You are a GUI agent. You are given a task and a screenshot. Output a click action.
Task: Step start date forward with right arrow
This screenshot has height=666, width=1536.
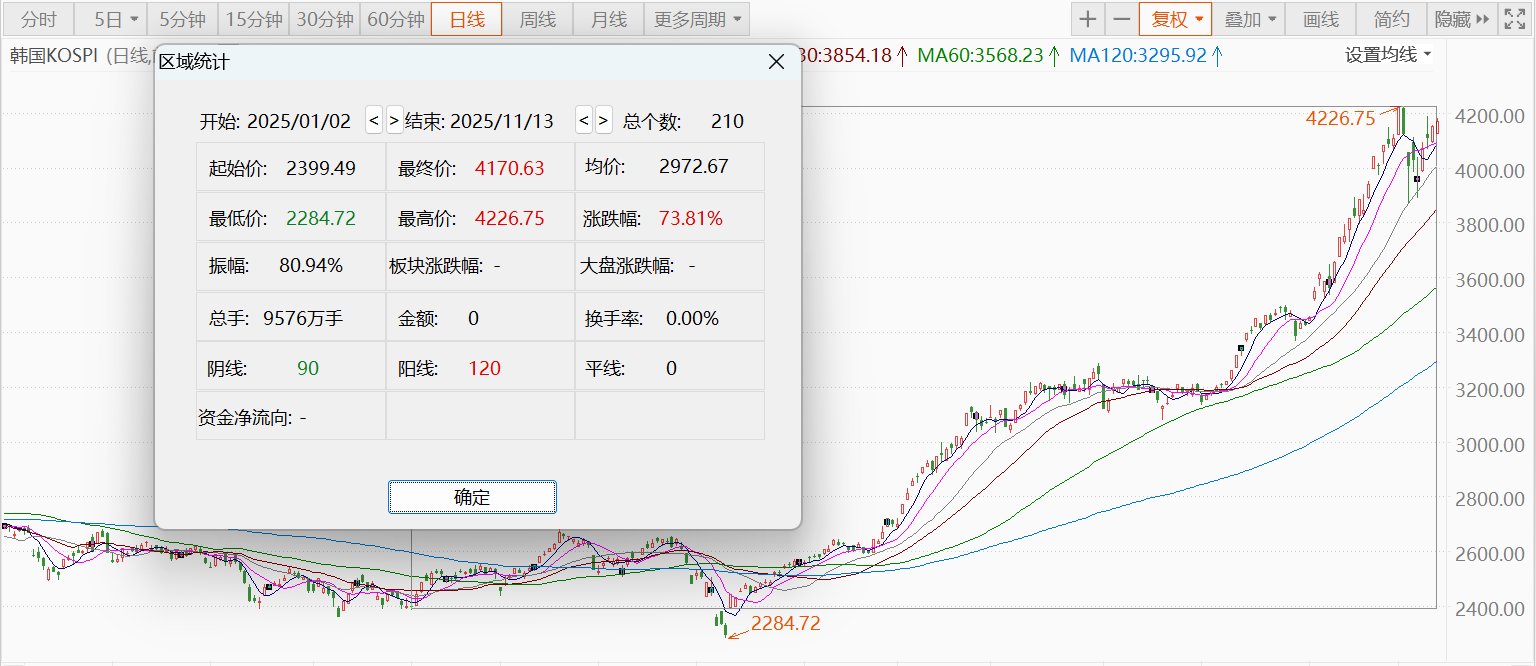pos(394,121)
